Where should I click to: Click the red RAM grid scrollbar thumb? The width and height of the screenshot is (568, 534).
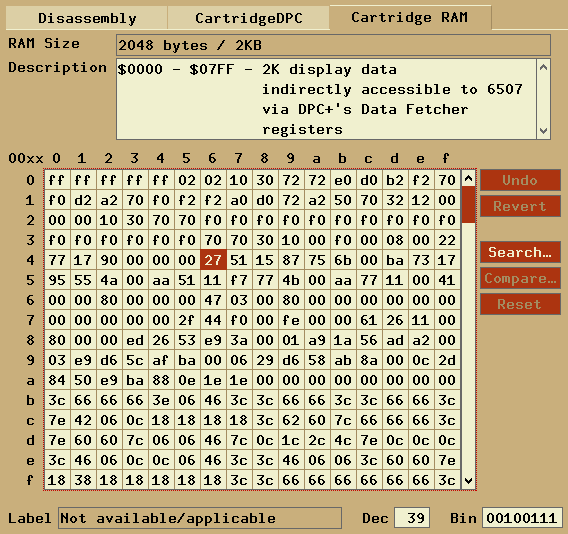tap(468, 205)
